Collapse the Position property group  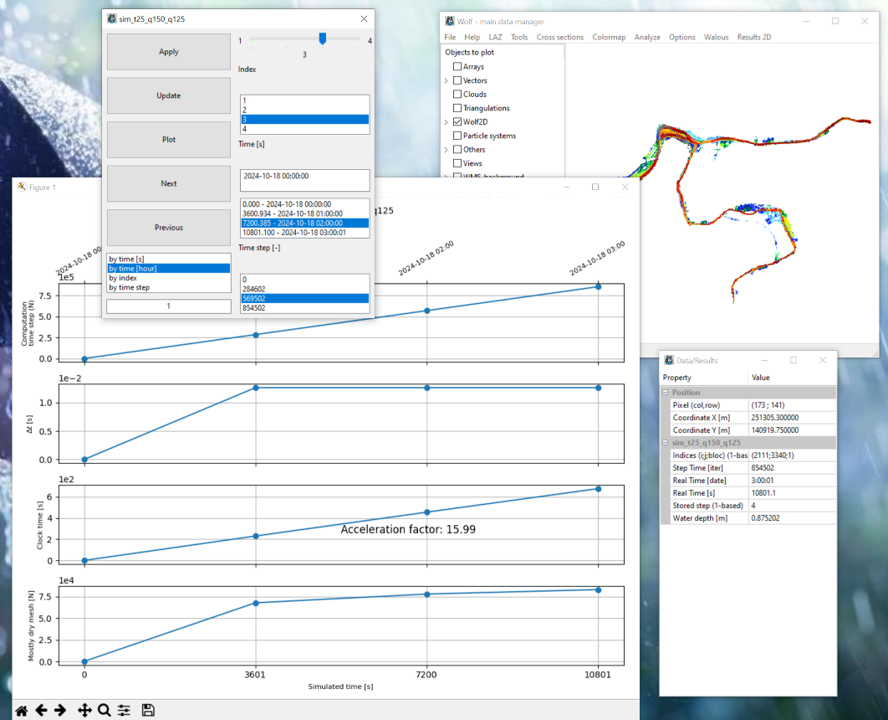666,393
